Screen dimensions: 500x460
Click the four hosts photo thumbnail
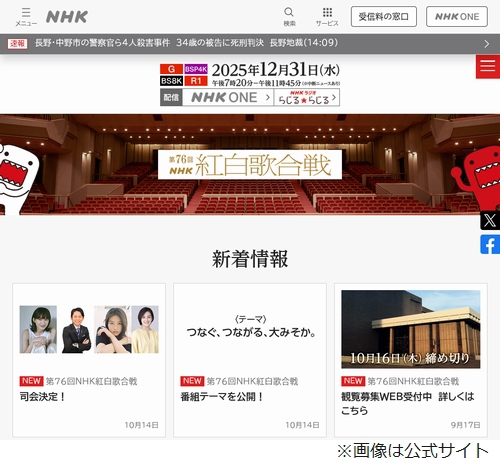(89, 329)
